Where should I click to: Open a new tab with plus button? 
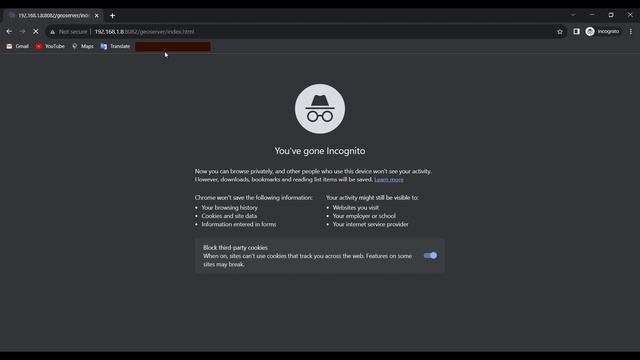point(112,16)
